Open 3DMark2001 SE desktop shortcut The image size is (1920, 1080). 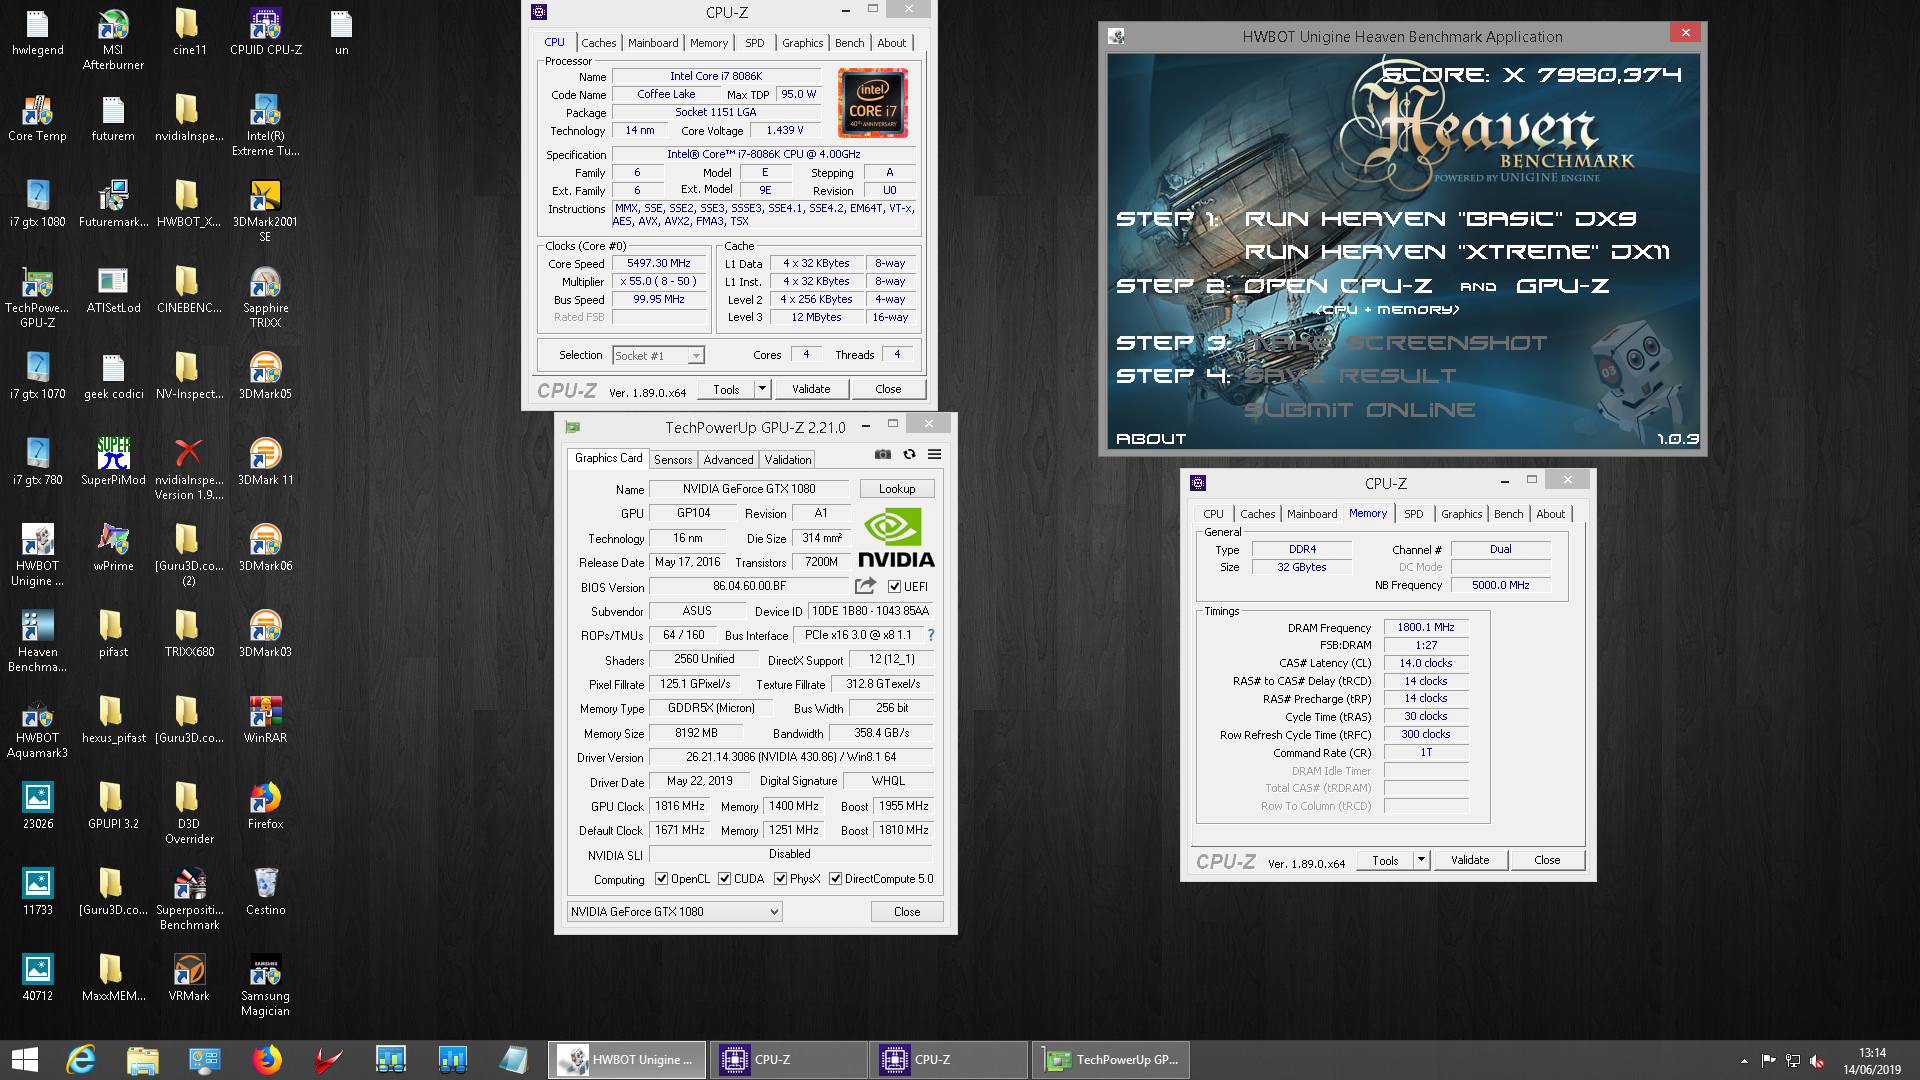coord(265,212)
